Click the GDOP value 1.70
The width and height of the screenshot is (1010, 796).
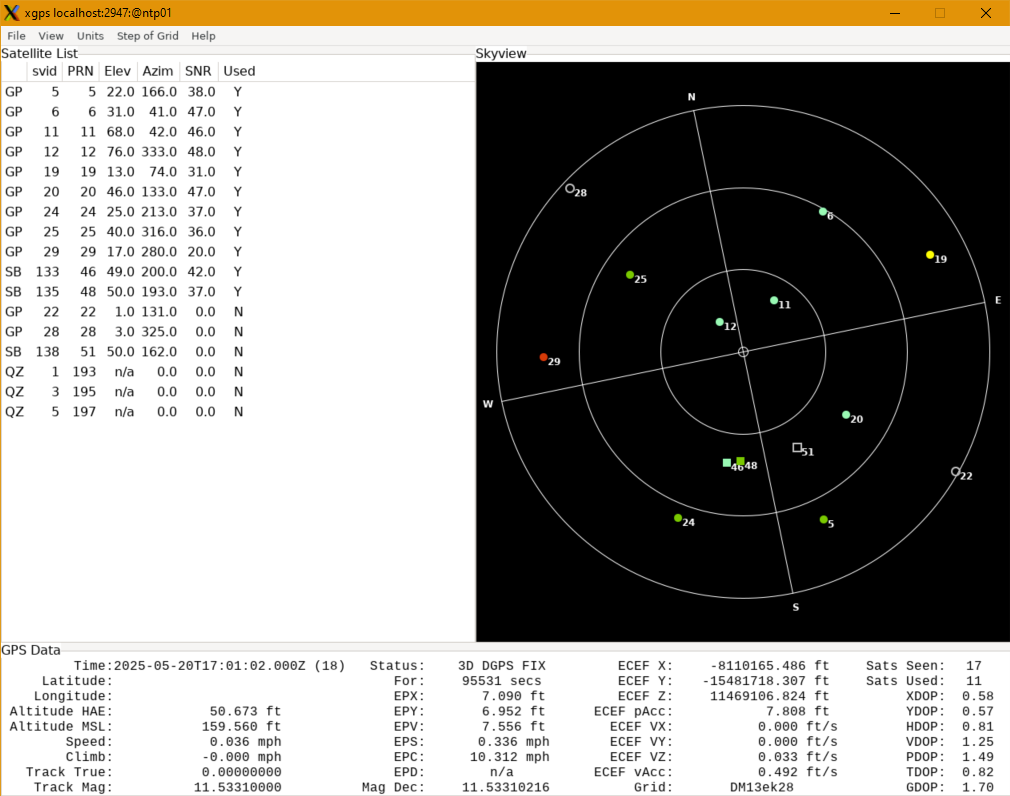pos(978,788)
